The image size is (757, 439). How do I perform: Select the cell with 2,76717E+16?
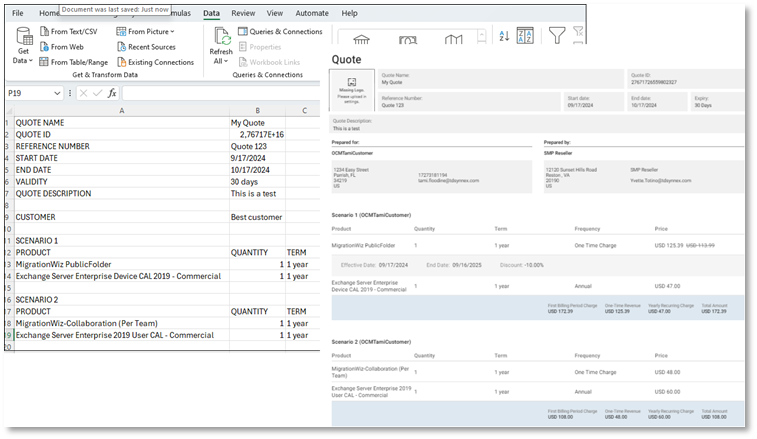click(257, 135)
